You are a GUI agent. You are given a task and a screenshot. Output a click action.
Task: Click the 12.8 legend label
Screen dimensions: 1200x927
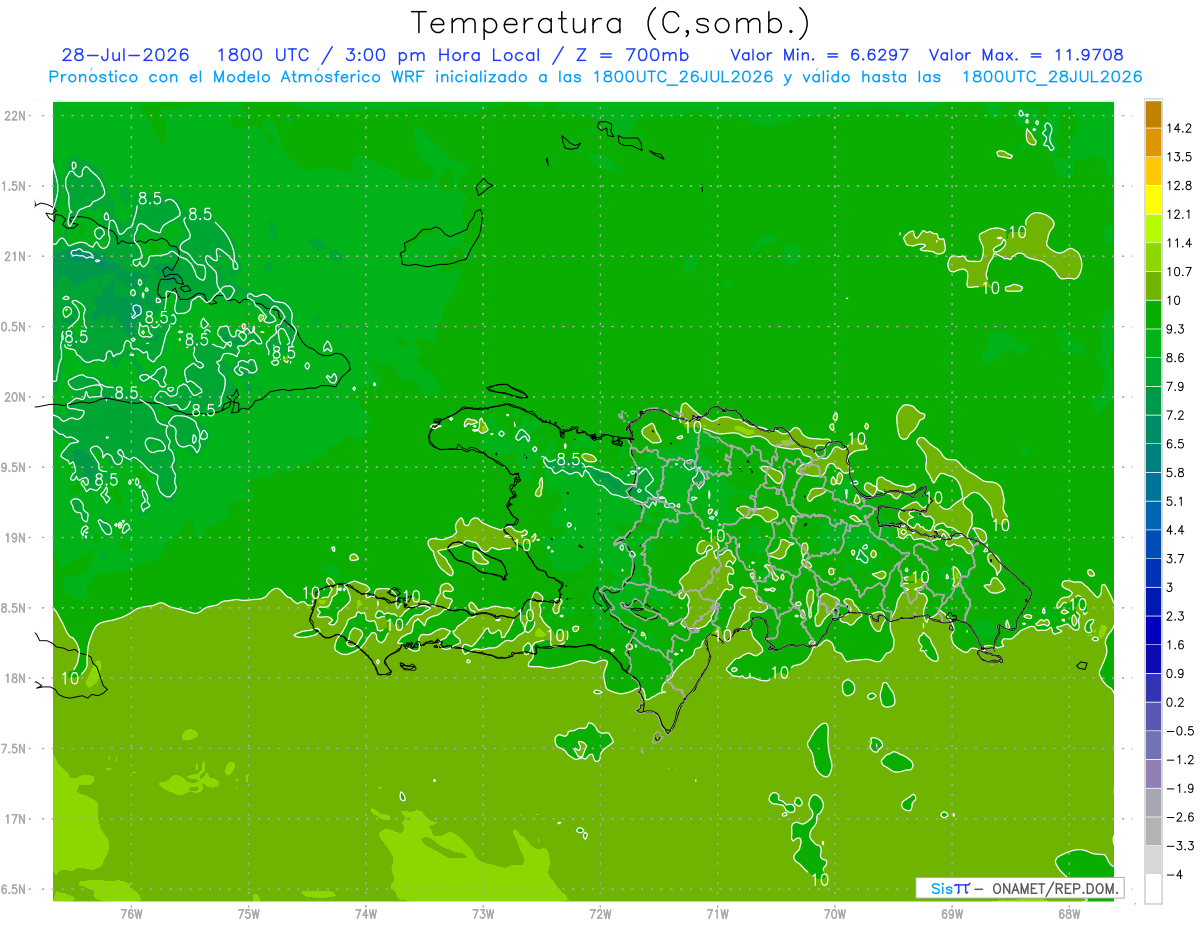click(x=1180, y=186)
